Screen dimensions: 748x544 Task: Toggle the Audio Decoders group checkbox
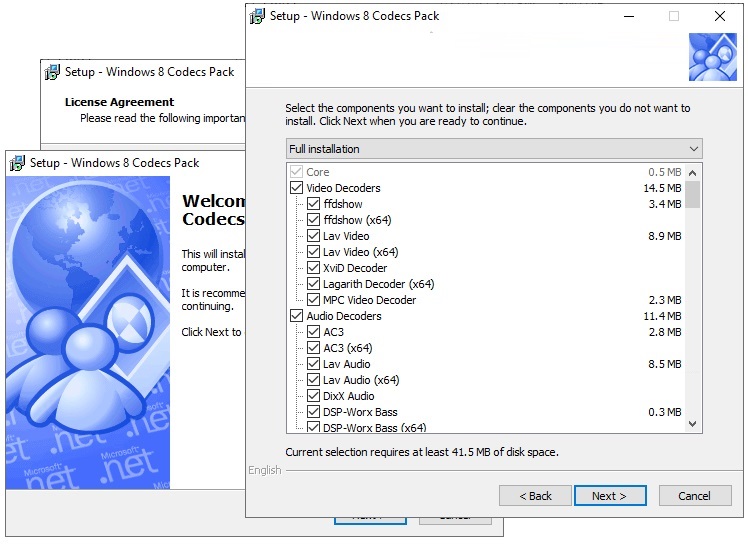click(296, 316)
